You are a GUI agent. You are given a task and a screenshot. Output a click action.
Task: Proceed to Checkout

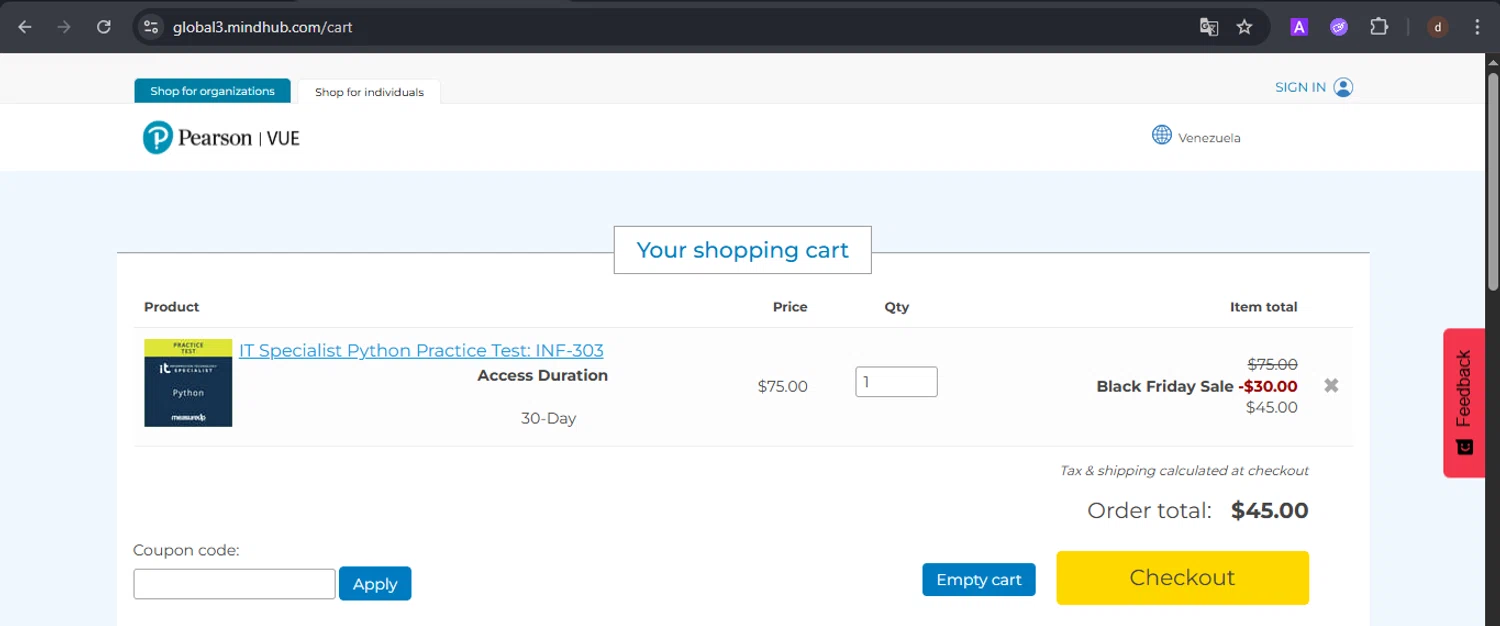[1182, 578]
